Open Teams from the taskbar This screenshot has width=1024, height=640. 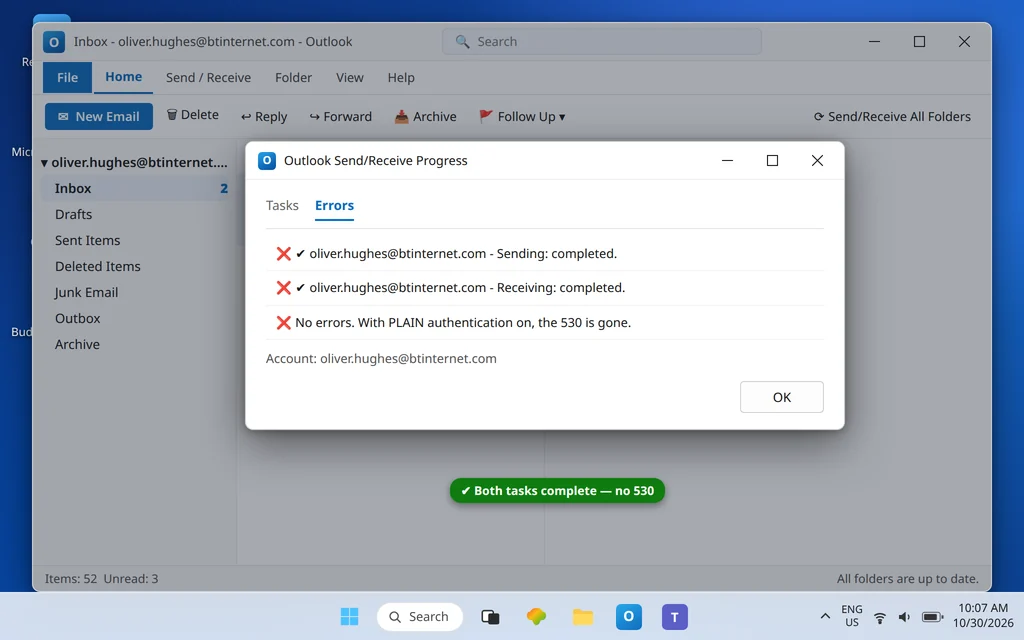pos(675,616)
